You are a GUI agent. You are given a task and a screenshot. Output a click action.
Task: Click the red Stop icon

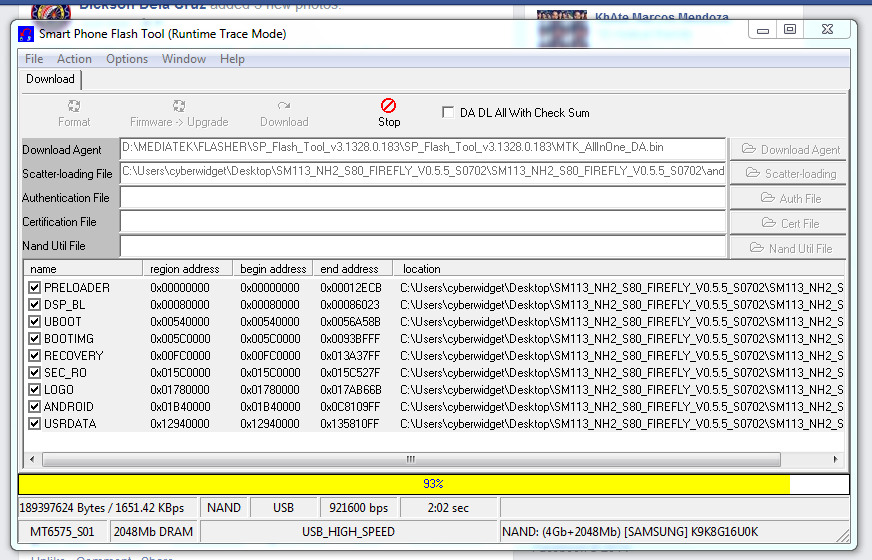pyautogui.click(x=389, y=105)
